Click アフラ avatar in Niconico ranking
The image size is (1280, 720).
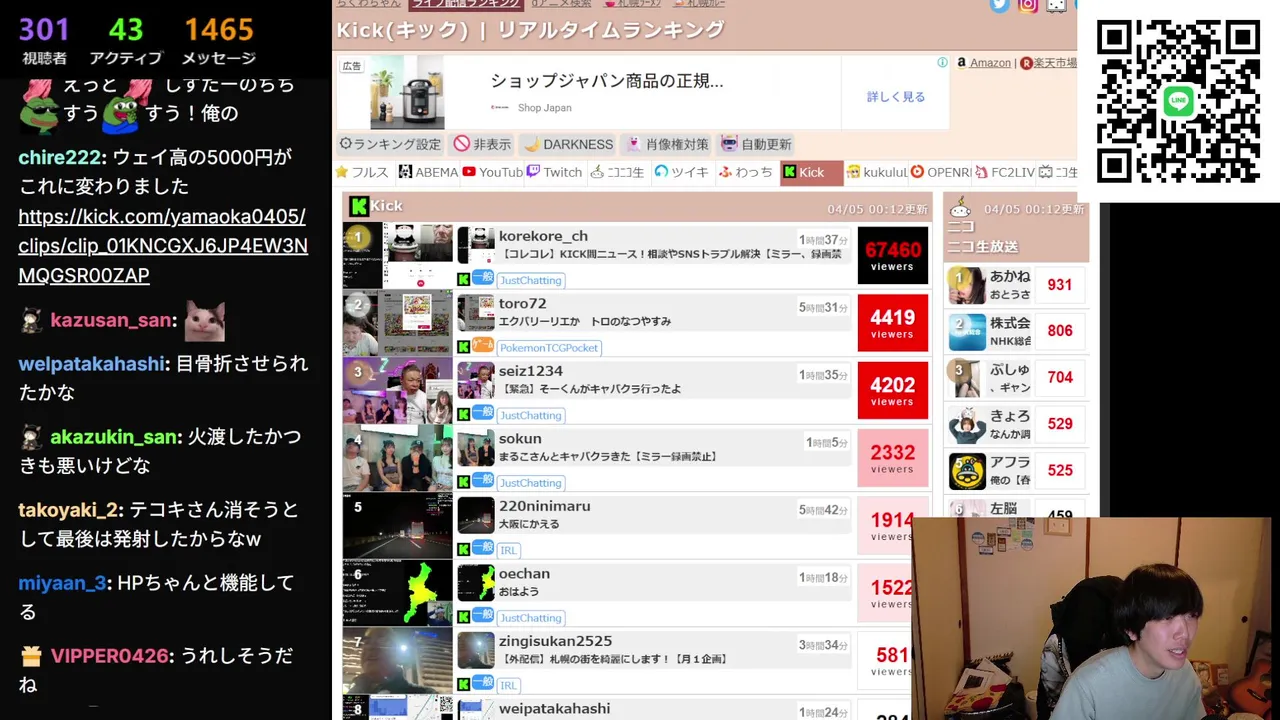(x=967, y=471)
